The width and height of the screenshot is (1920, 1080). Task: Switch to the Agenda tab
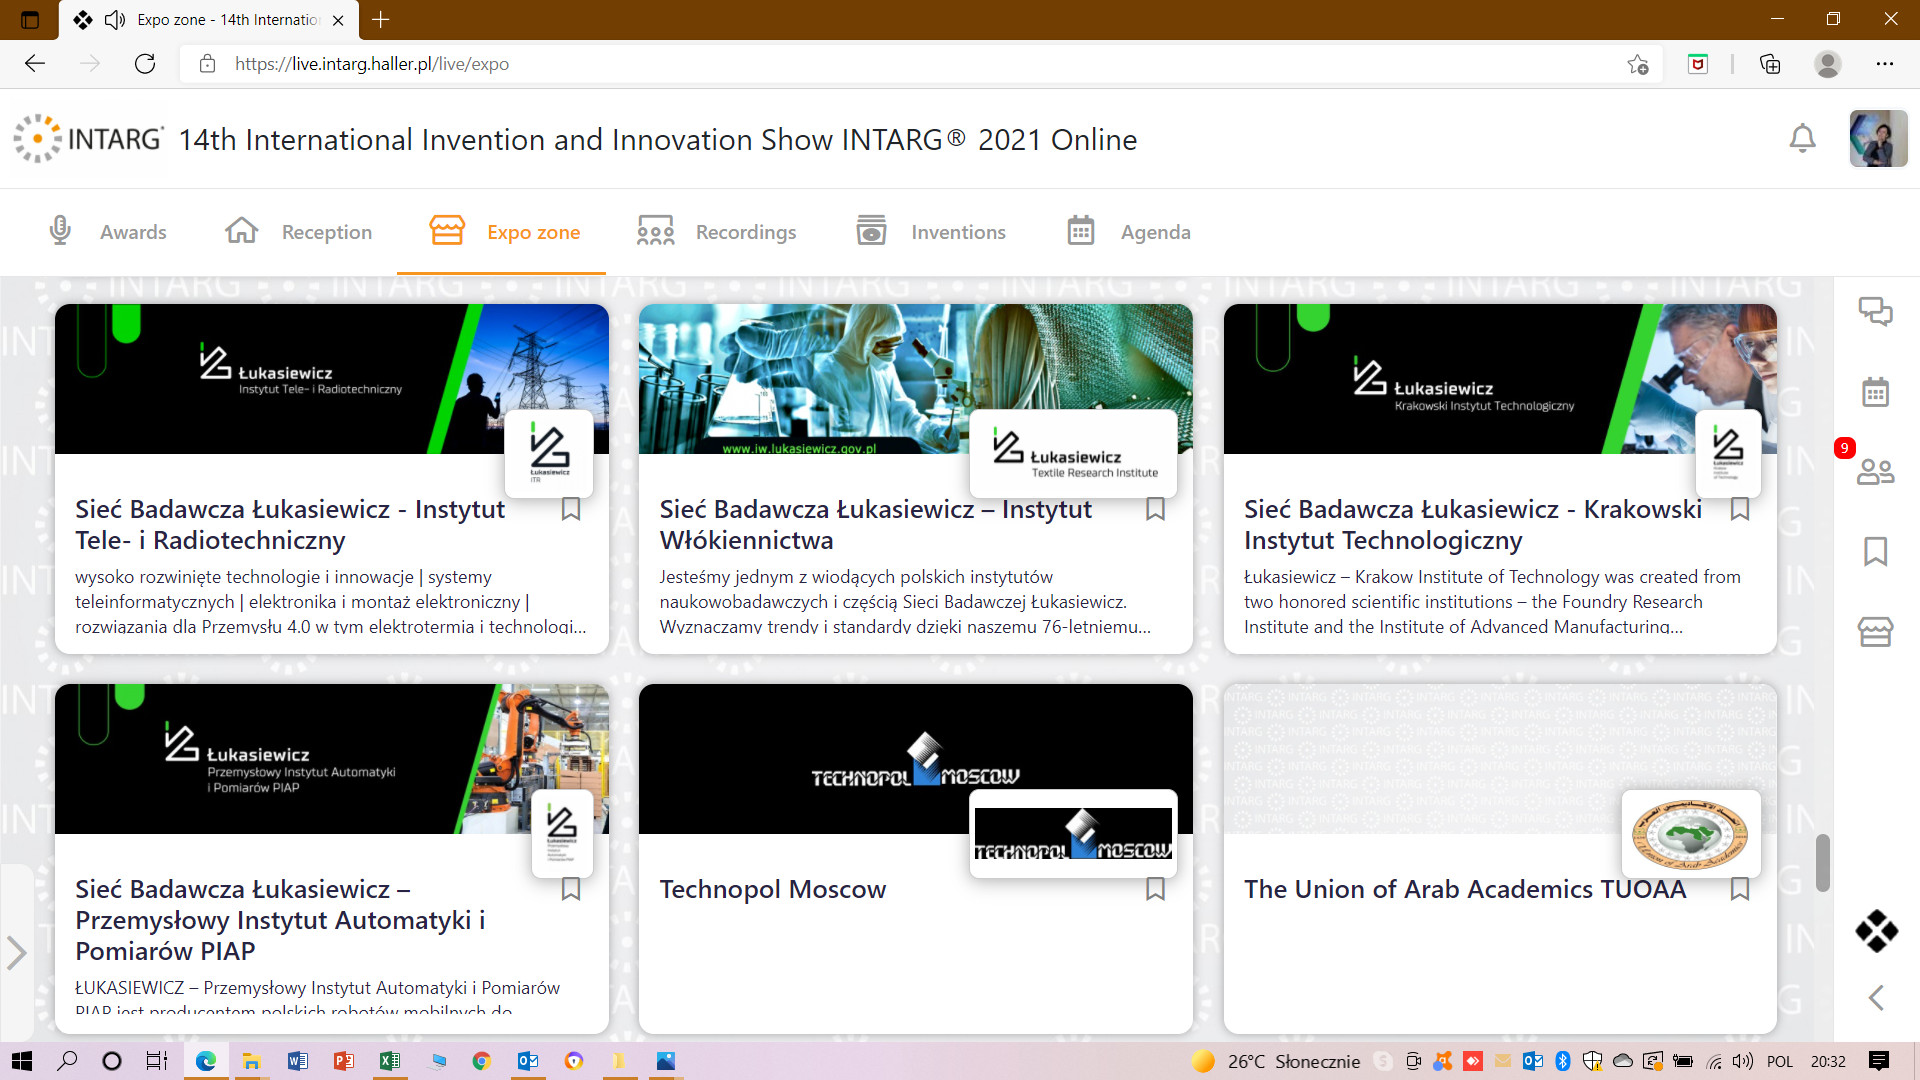pyautogui.click(x=1128, y=231)
